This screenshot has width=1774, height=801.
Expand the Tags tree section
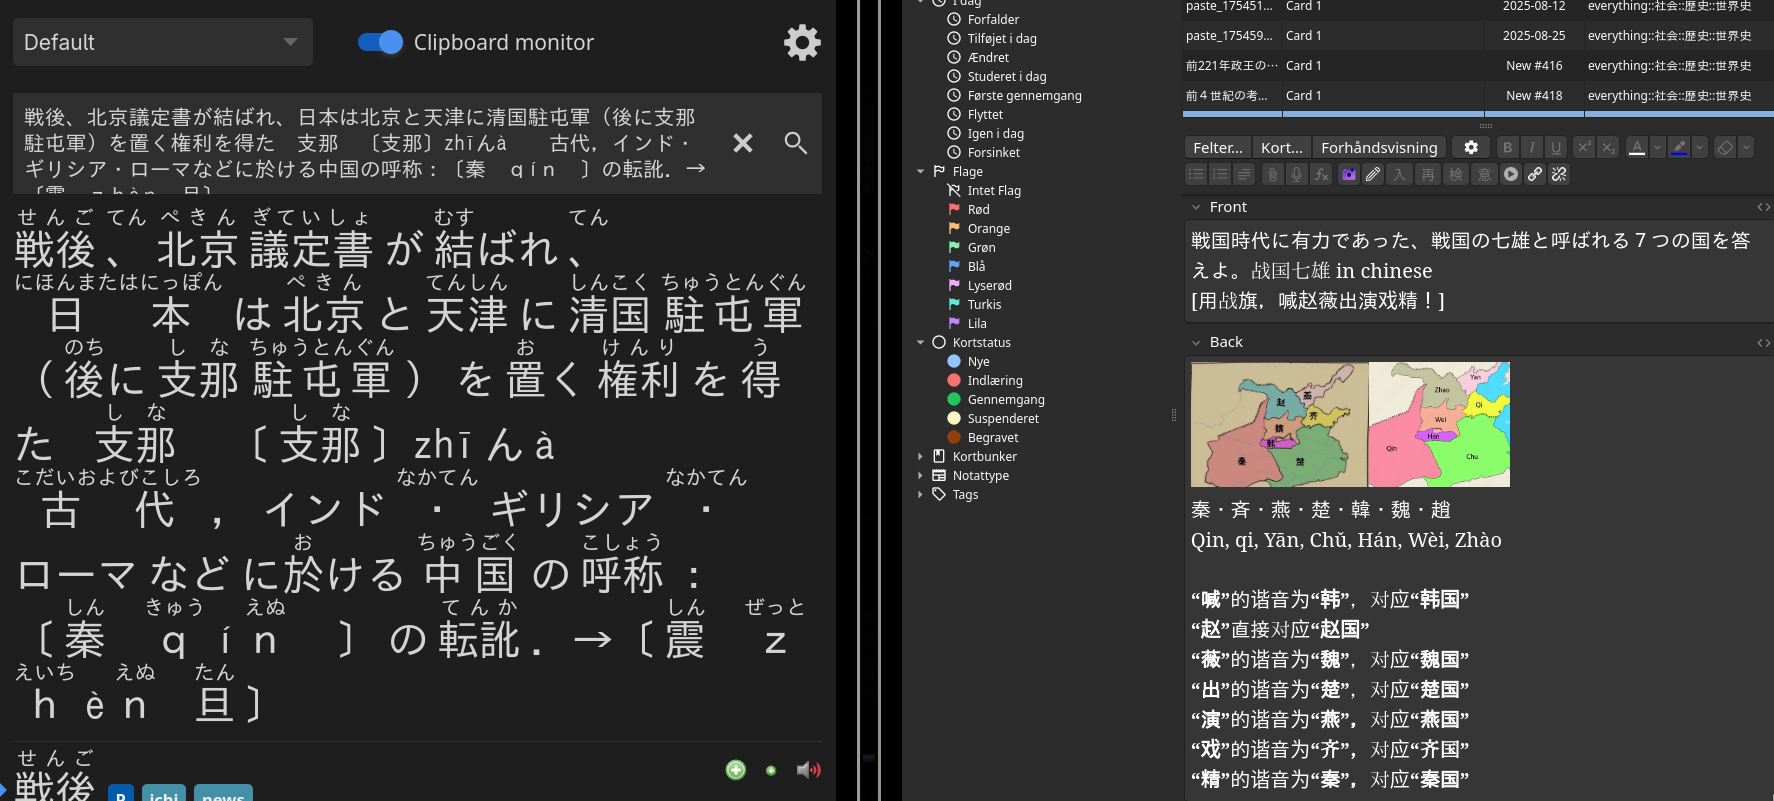tap(921, 495)
